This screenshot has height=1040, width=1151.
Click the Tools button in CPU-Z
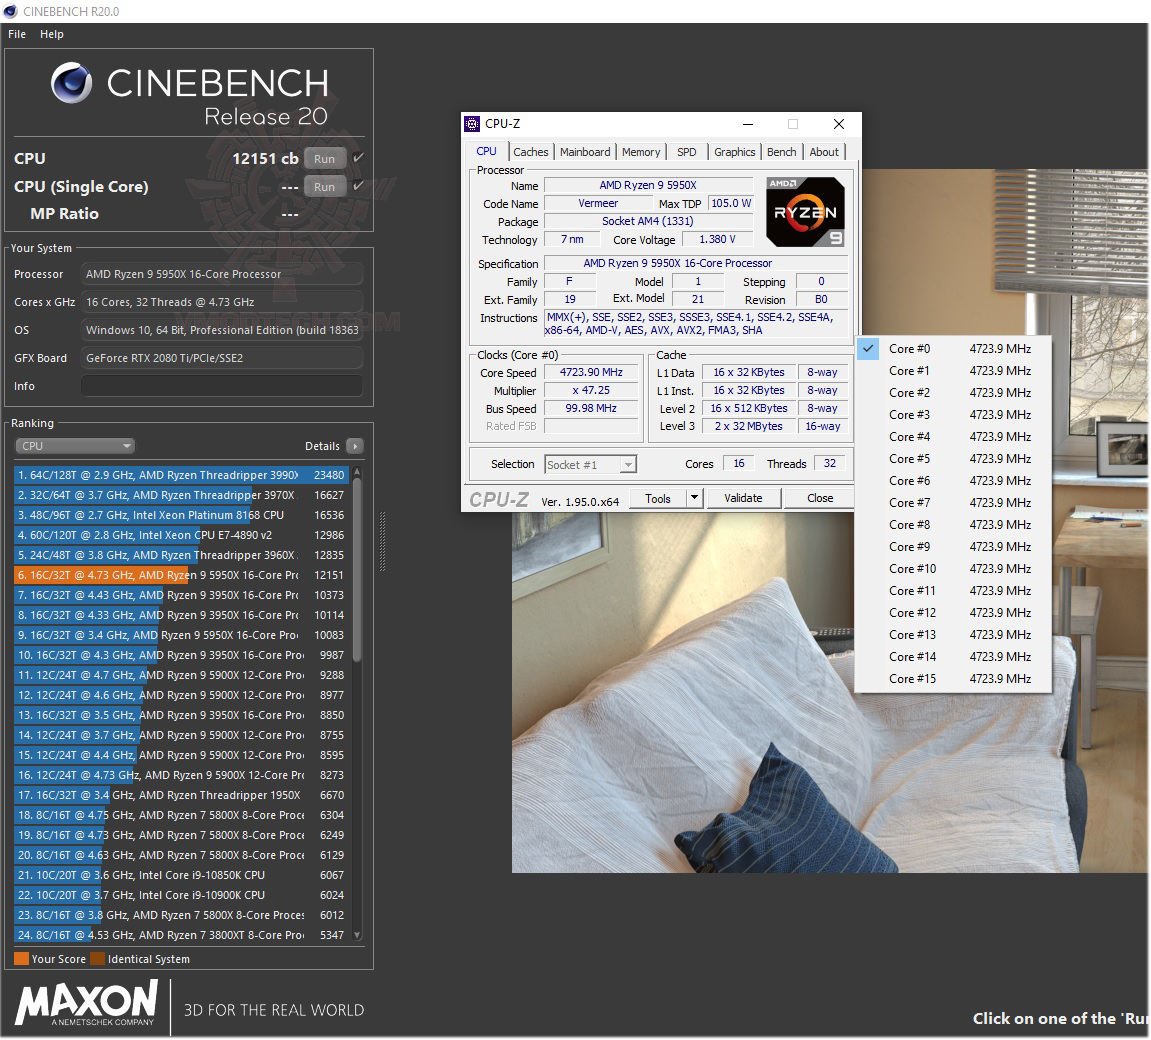(658, 498)
